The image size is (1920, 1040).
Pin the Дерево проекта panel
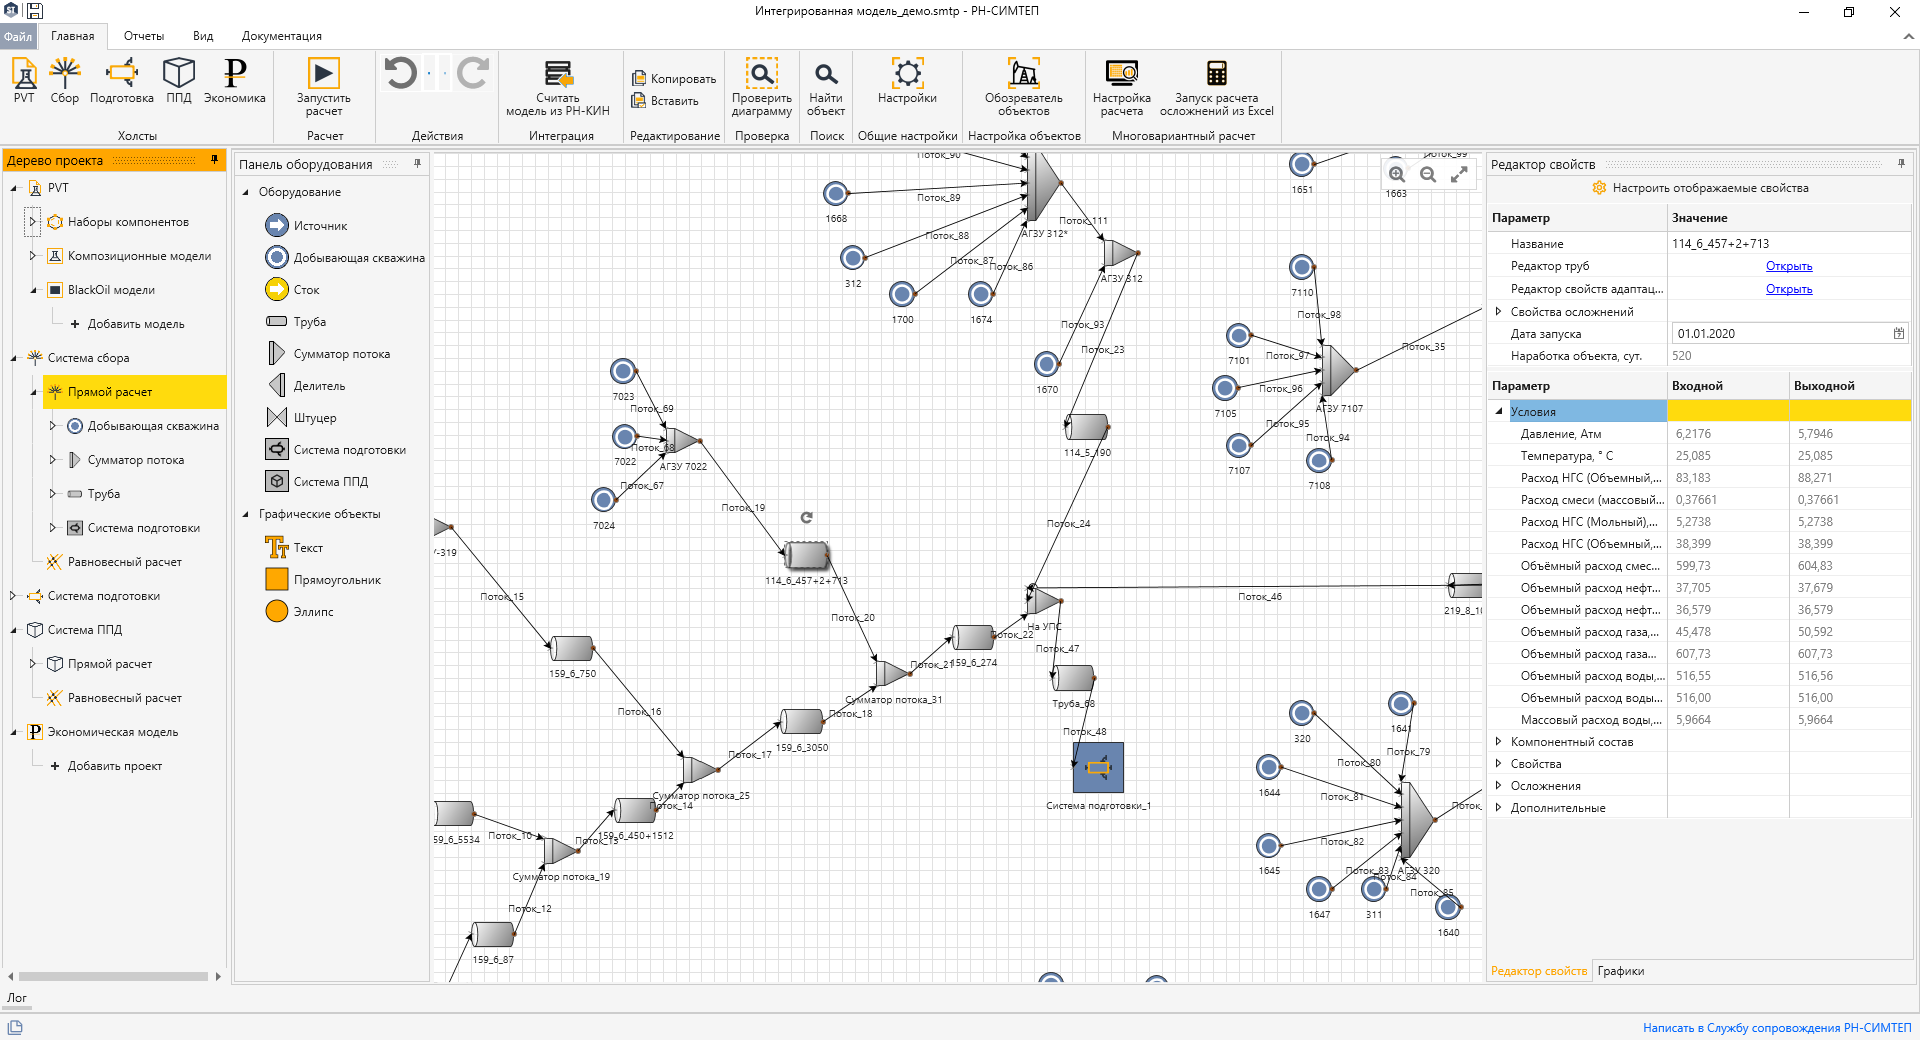(214, 160)
